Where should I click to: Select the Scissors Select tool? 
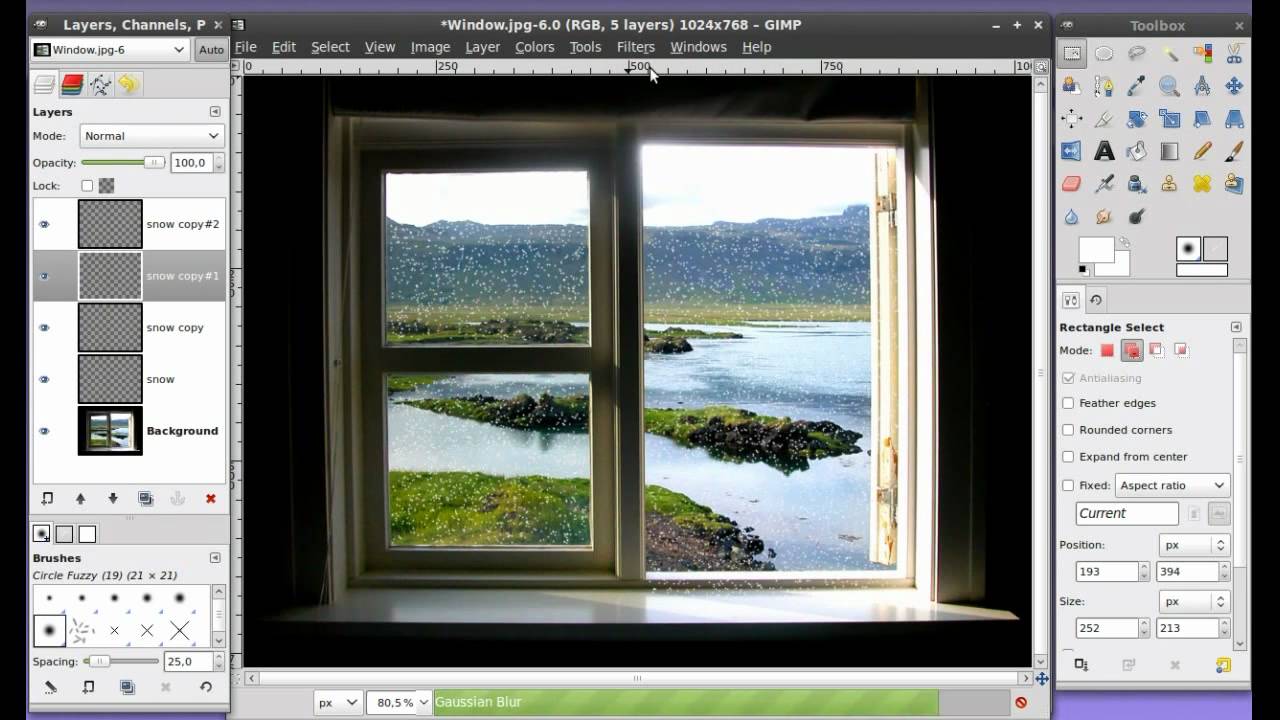(x=1234, y=54)
